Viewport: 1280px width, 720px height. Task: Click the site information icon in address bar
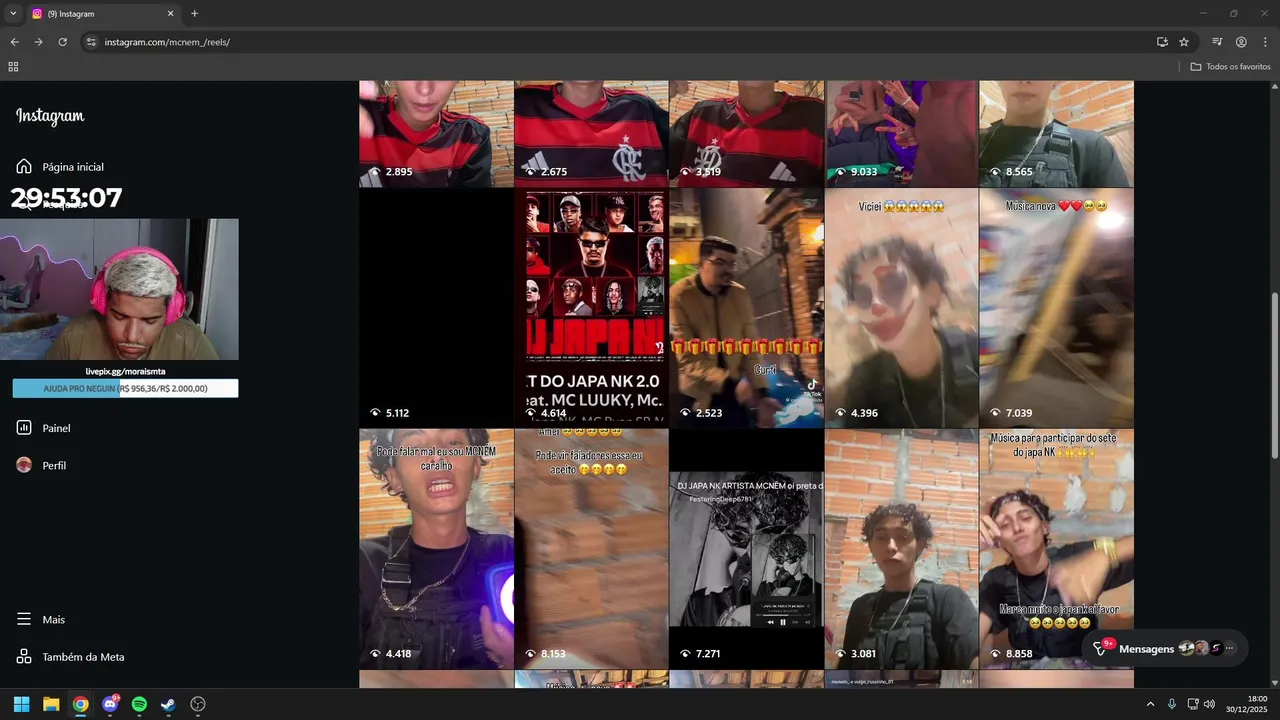91,42
